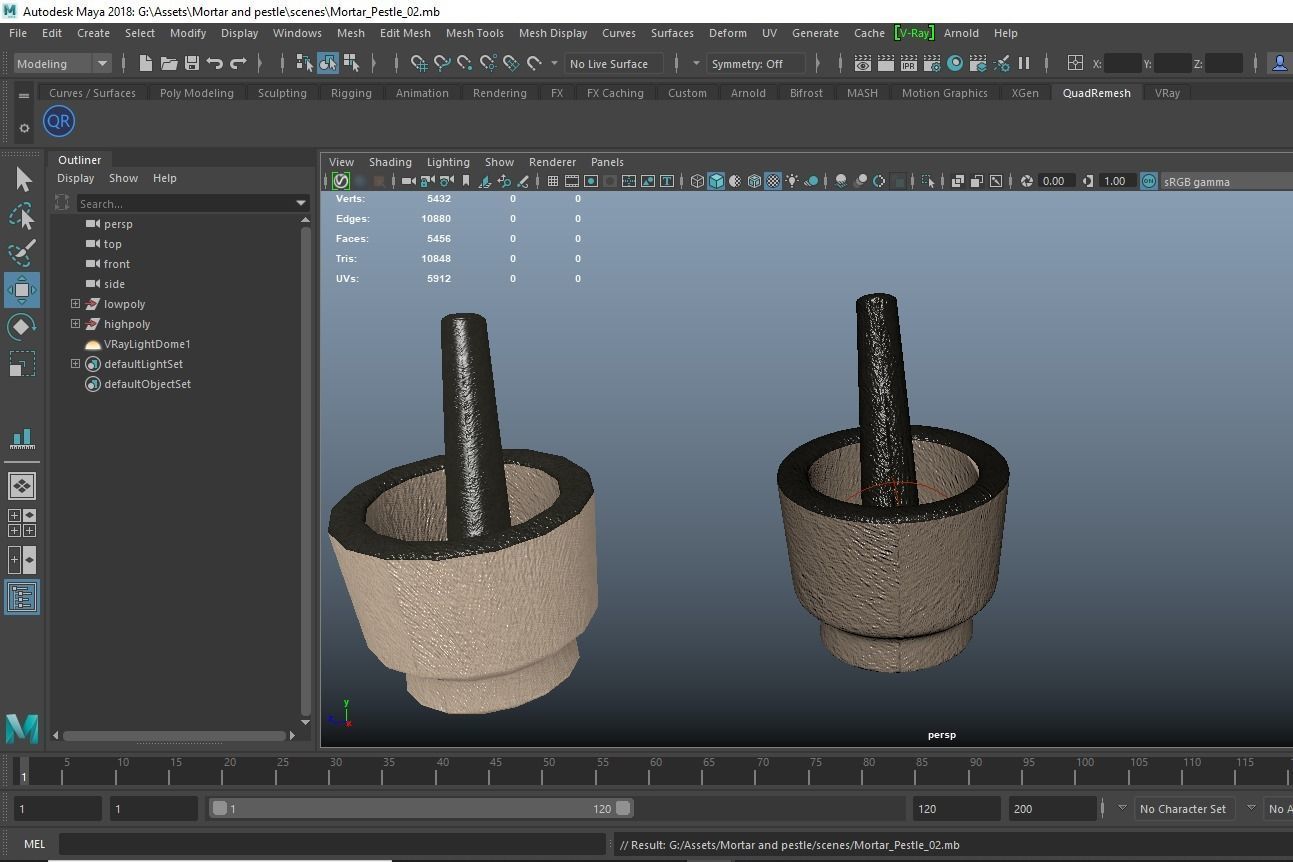Click the QuadRemesh QR shelf button
Screen dimensions: 1293x862
[59, 122]
